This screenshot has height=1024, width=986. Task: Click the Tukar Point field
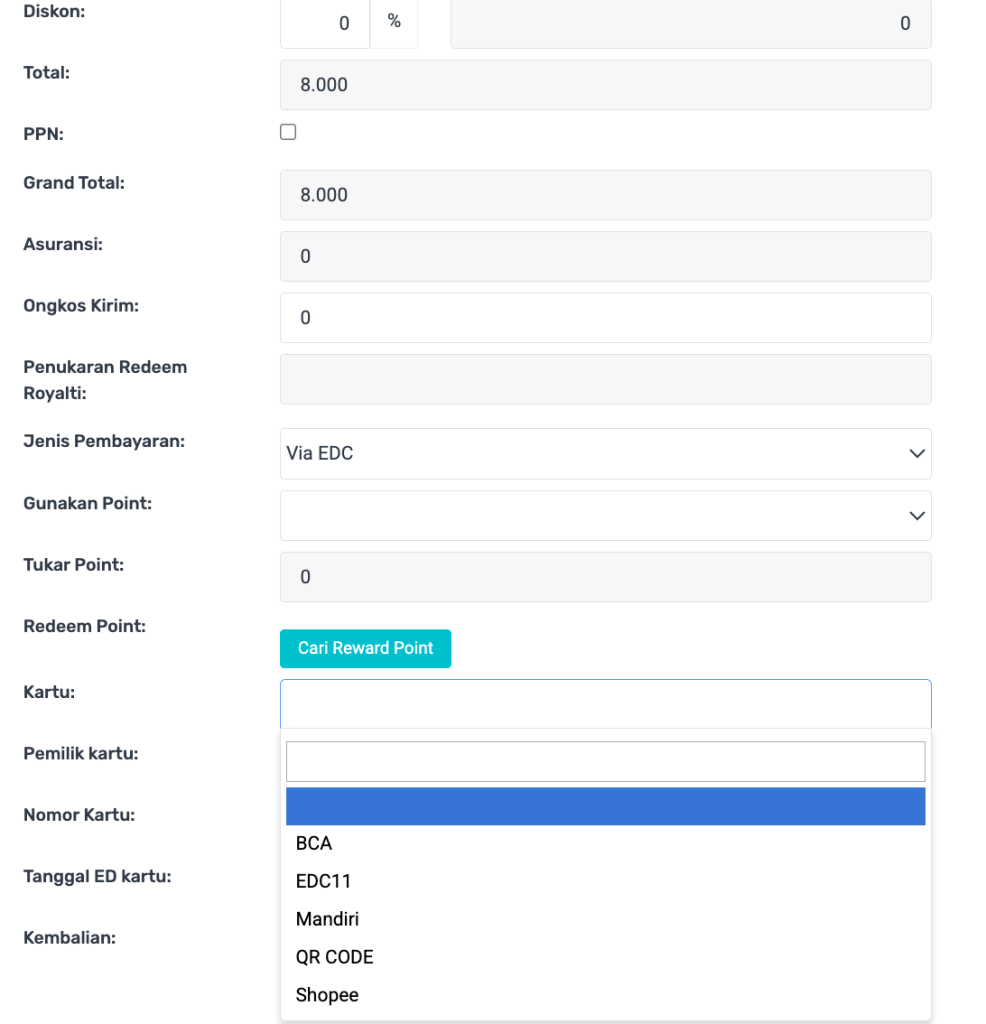[605, 577]
